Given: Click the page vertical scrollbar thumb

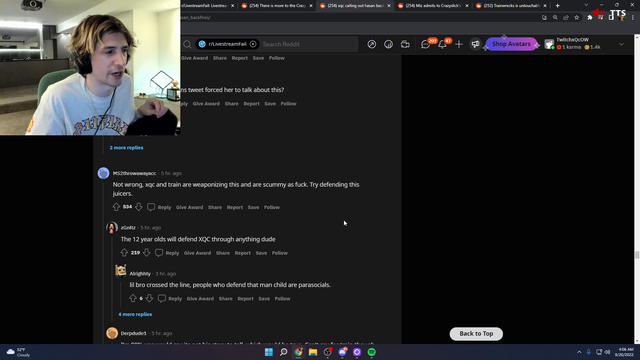Looking at the screenshot, I should (x=637, y=255).
